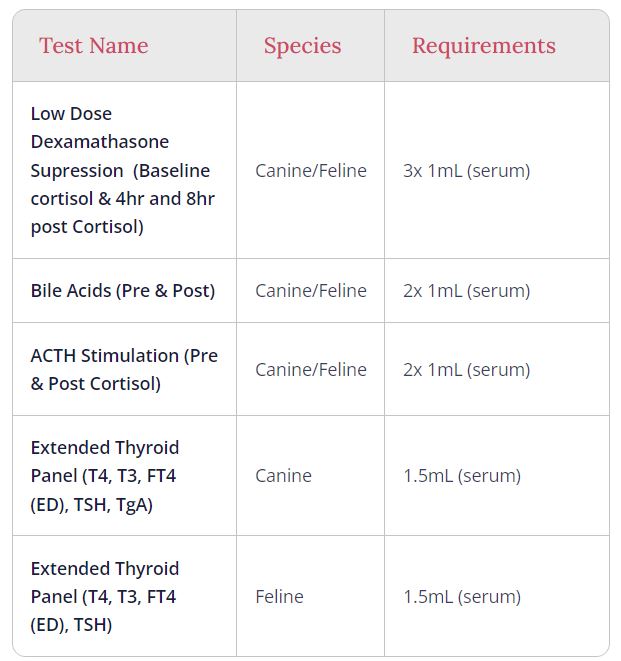The height and width of the screenshot is (661, 621).
Task: Click Extended Thyroid Panel with TgA
Action: [x=105, y=475]
